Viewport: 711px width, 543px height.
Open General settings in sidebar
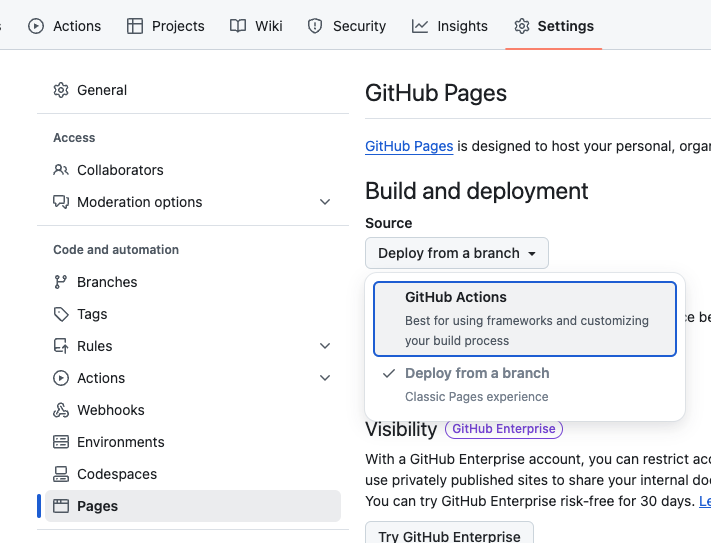pyautogui.click(x=193, y=90)
